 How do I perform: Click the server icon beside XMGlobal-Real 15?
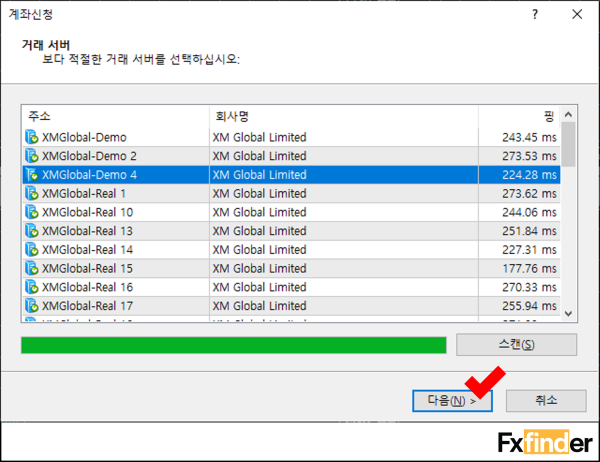click(x=32, y=268)
